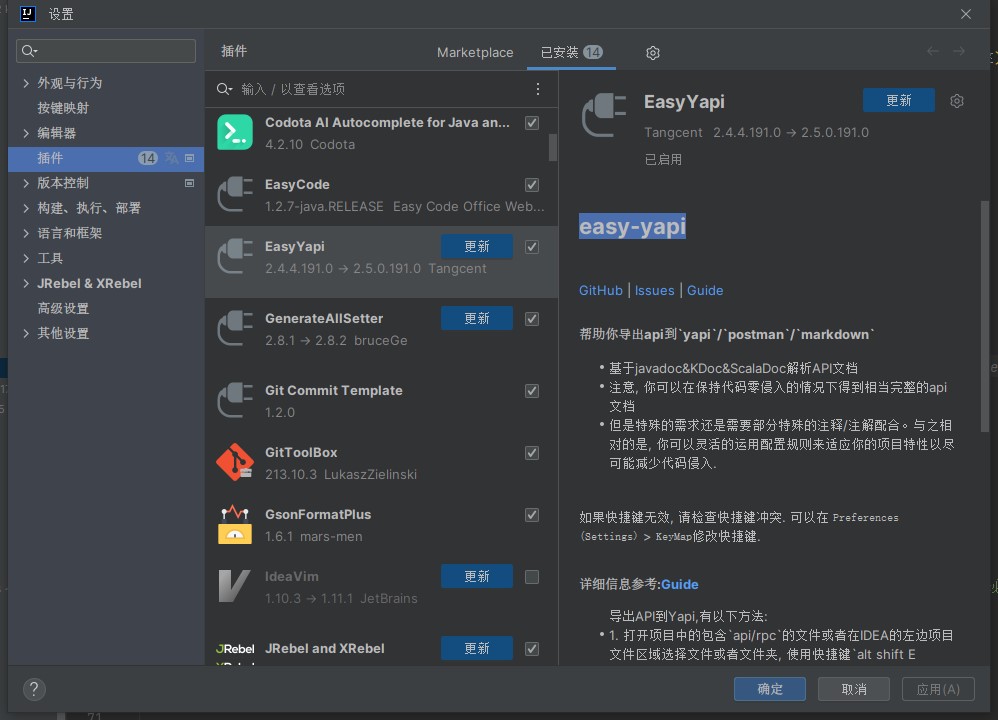Click the EasyYapi plugin icon in list
The width and height of the screenshot is (998, 720).
click(235, 256)
